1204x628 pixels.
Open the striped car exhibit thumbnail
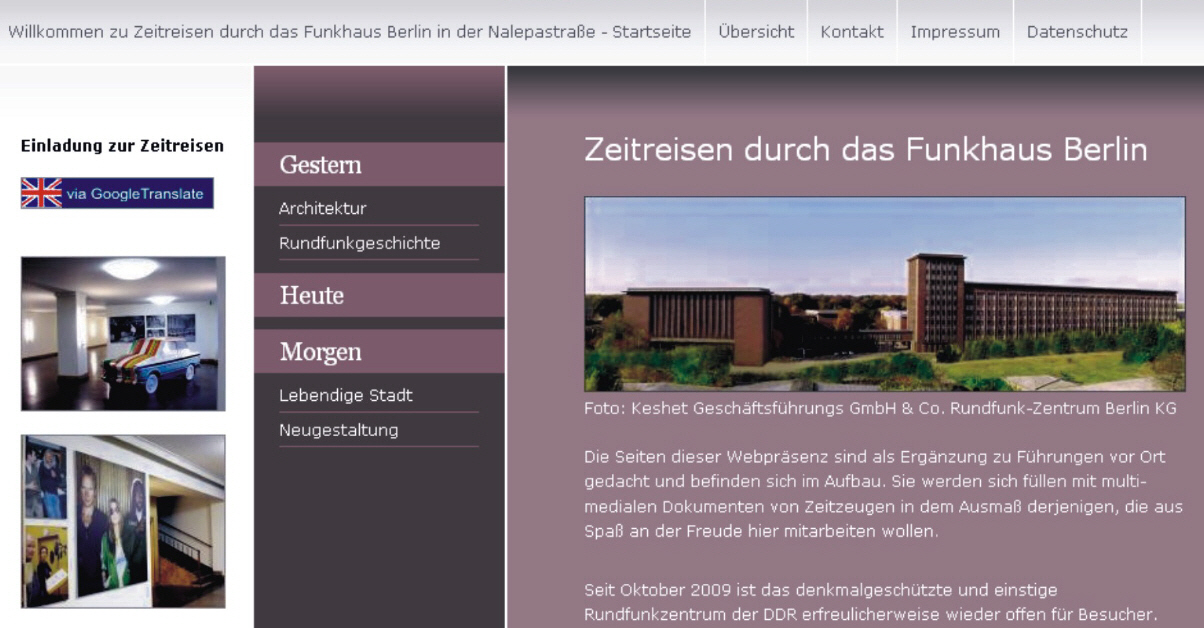[x=123, y=333]
